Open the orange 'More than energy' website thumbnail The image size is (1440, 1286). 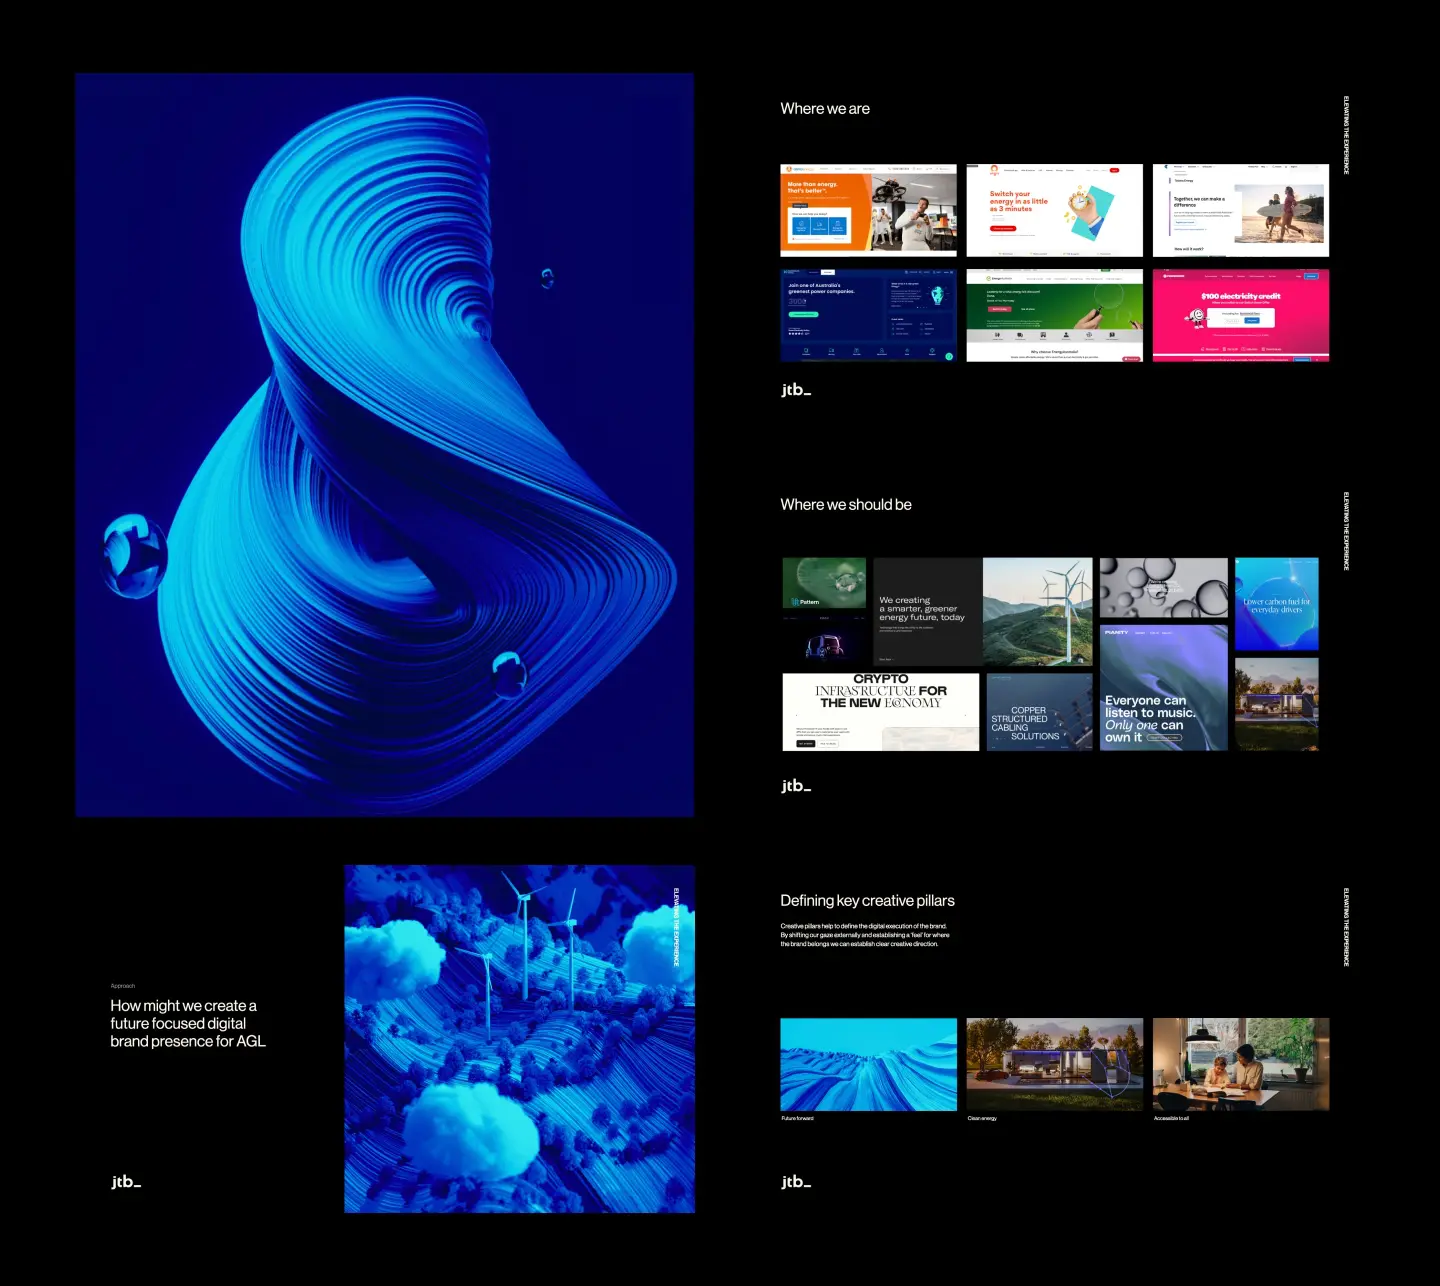(x=868, y=210)
